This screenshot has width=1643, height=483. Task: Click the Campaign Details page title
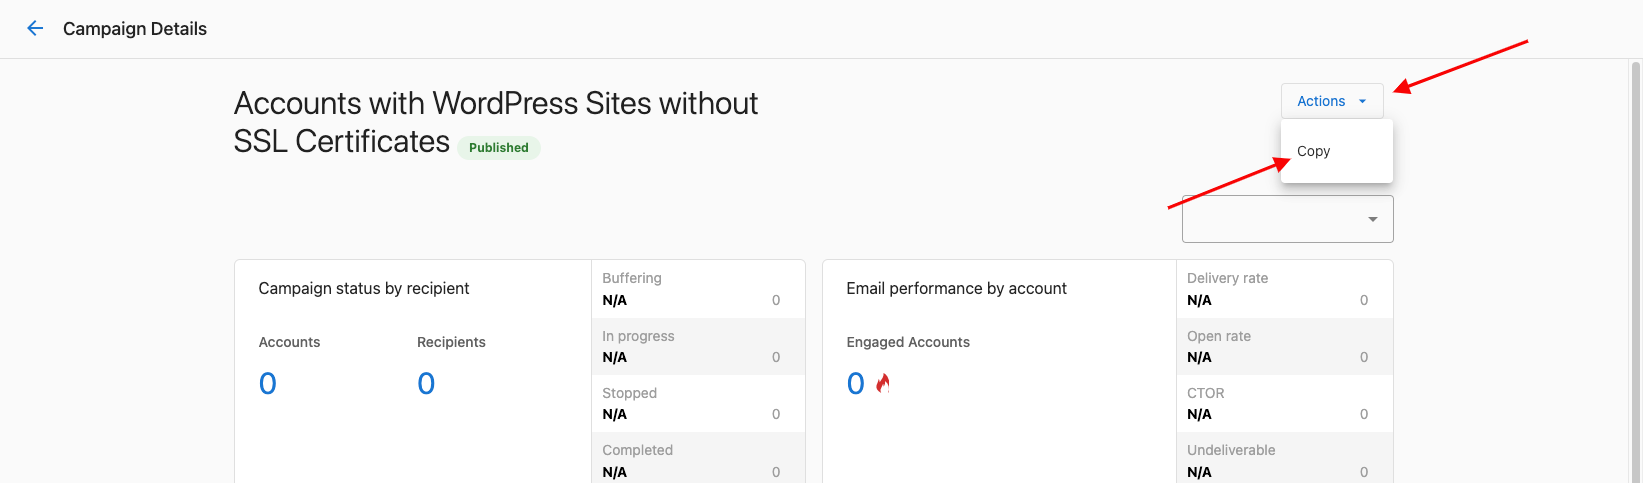pos(135,29)
